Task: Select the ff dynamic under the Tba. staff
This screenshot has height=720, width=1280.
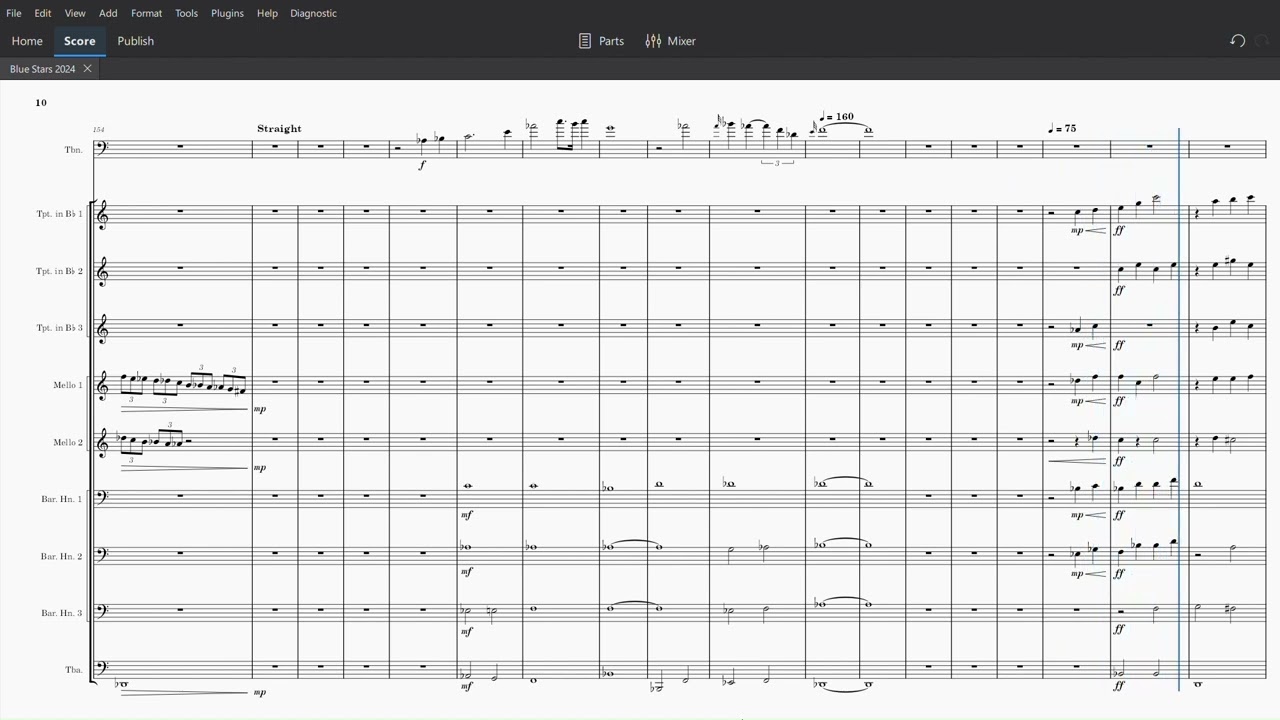Action: click(1119, 686)
